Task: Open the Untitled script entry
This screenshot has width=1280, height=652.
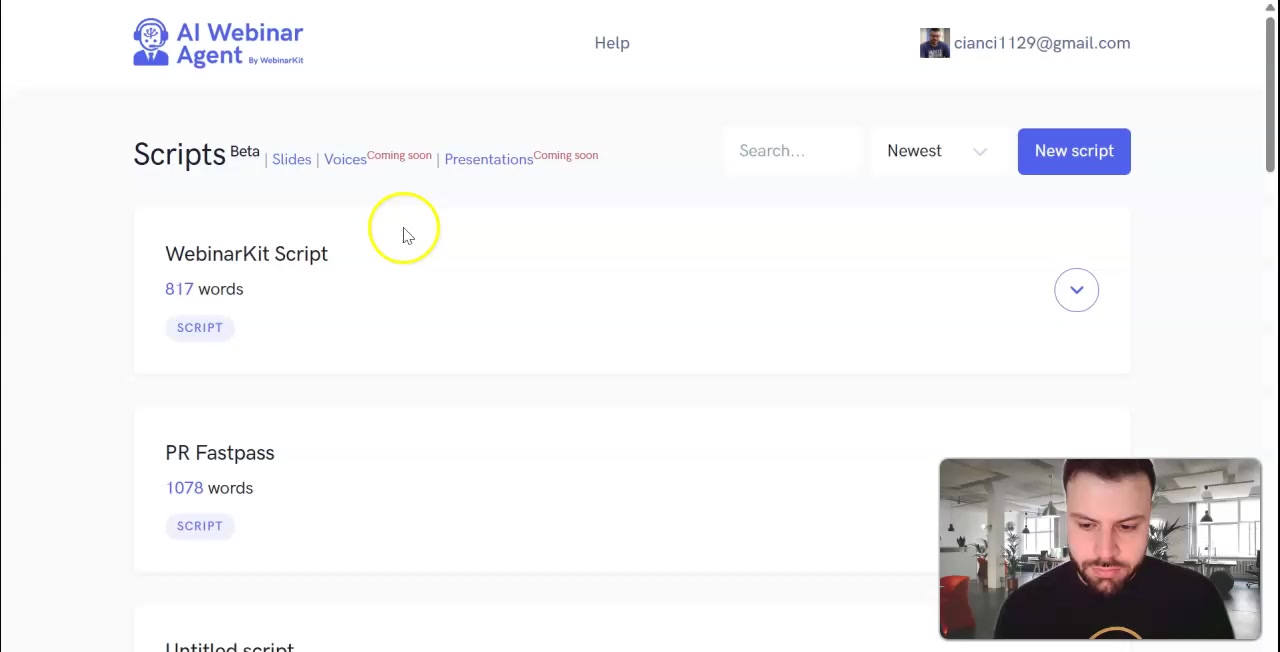Action: (x=230, y=646)
